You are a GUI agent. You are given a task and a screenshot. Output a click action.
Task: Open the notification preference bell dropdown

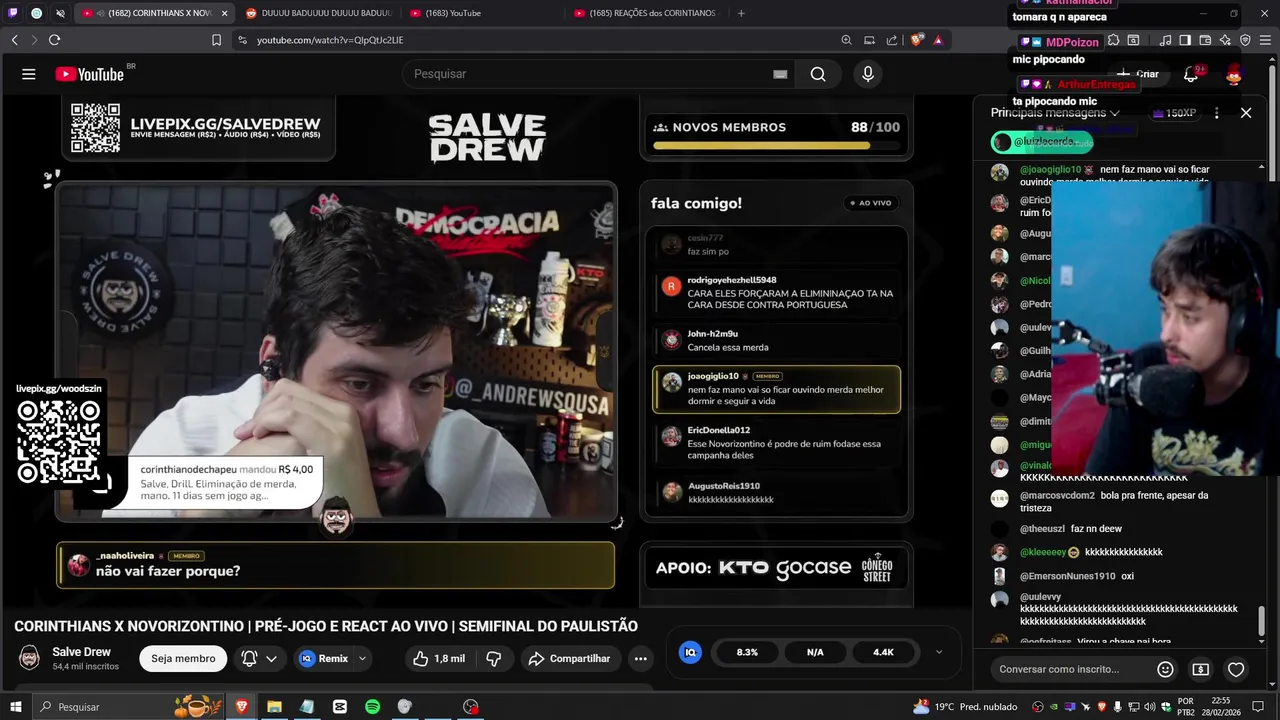(x=259, y=658)
